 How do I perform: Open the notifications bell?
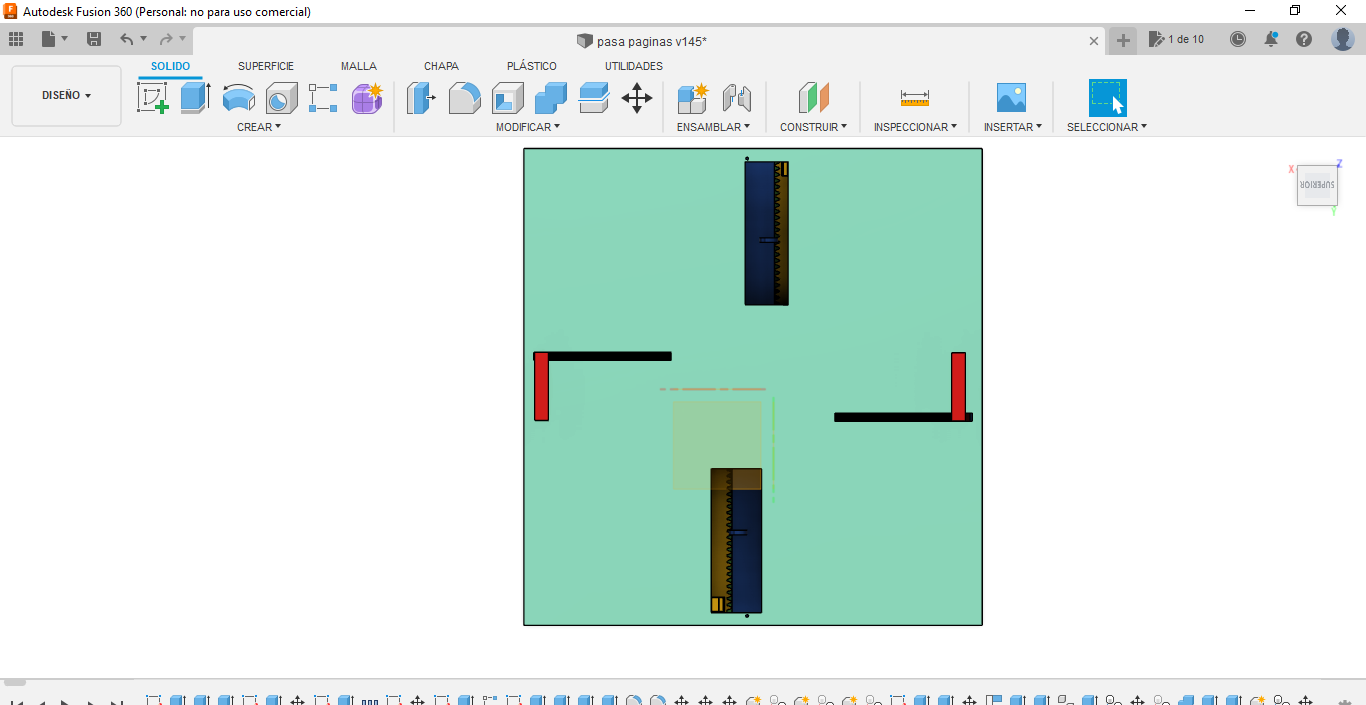coord(1271,39)
